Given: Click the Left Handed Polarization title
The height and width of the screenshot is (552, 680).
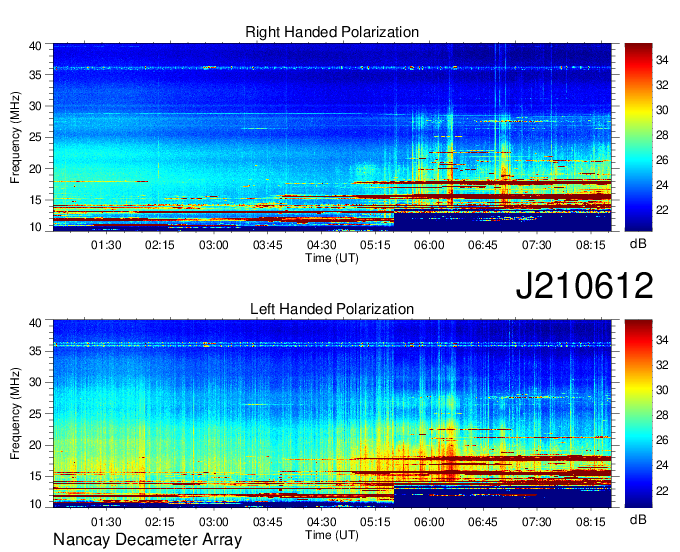Looking at the screenshot, I should click(332, 309).
